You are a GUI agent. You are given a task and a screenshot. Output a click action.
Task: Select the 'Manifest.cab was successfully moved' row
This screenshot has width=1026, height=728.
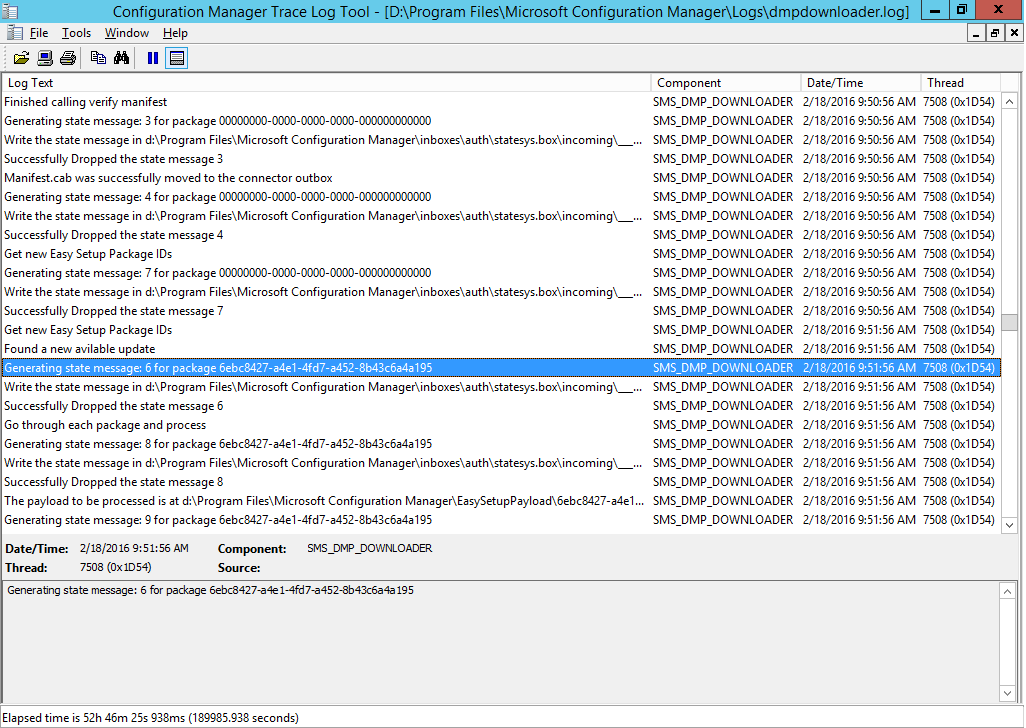(501, 178)
